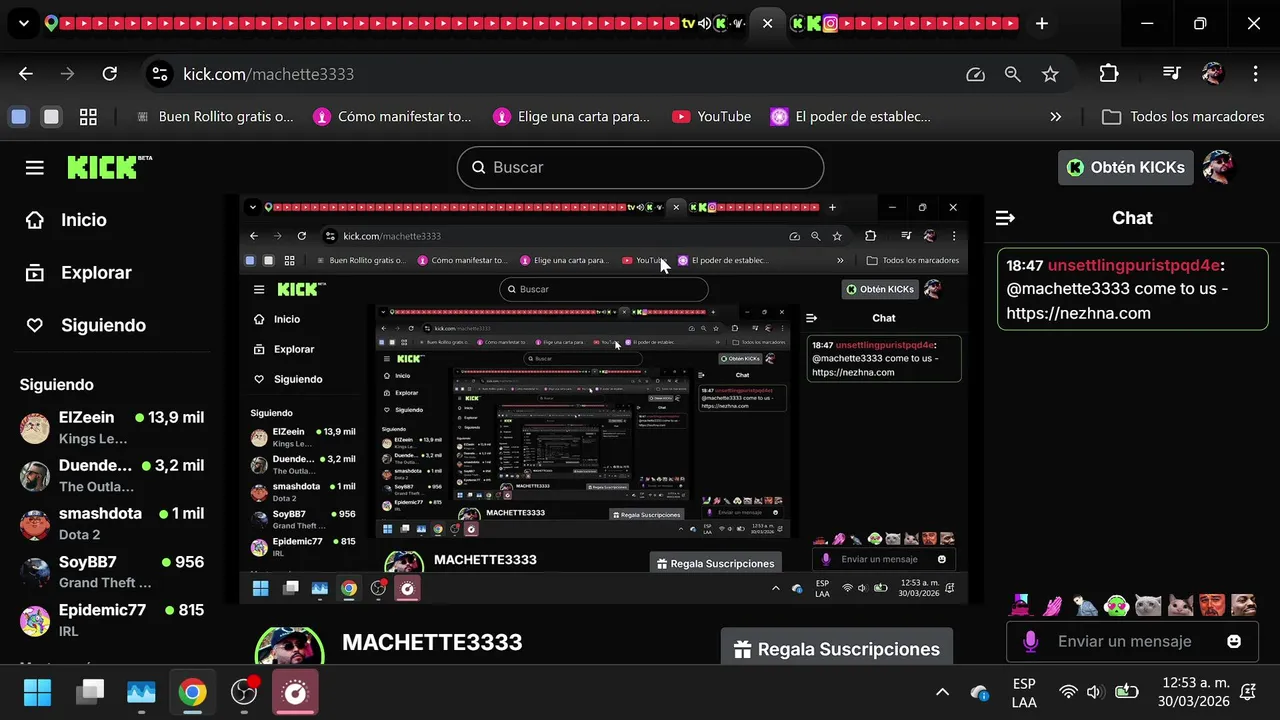Open the ESP LAA language switcher
The width and height of the screenshot is (1280, 720).
click(x=1024, y=692)
